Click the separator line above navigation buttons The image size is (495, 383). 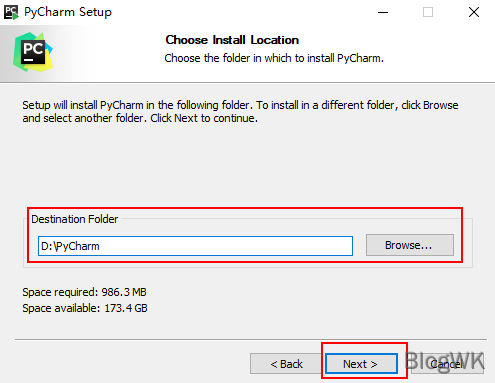click(251, 340)
